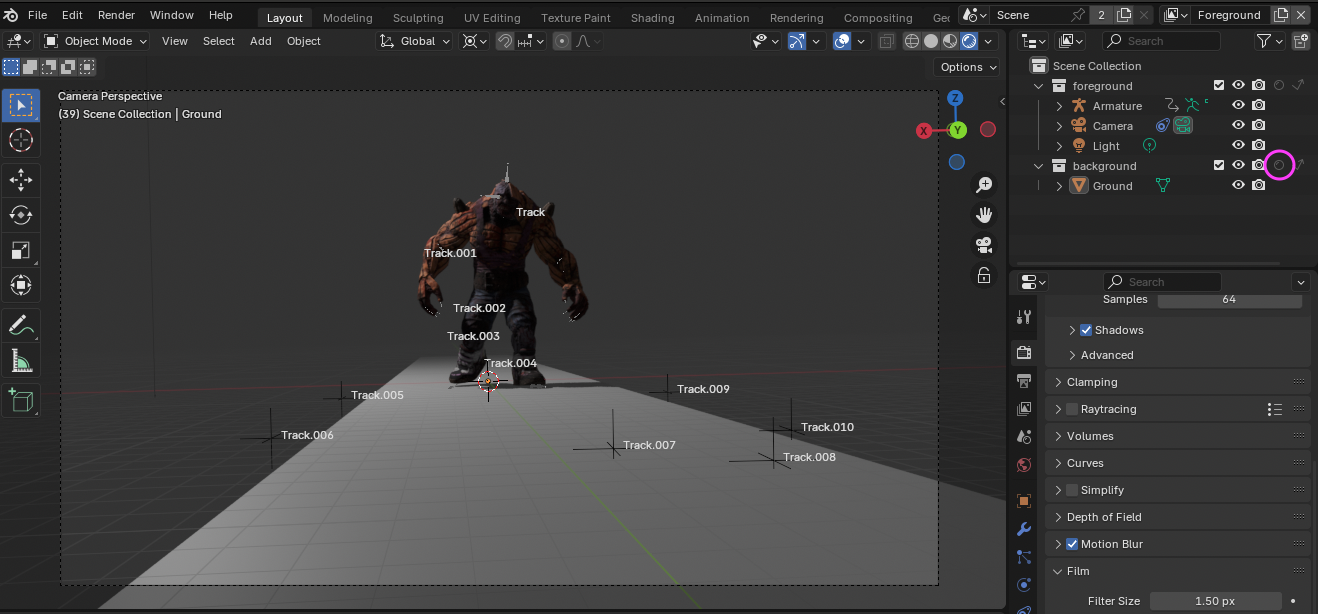Click the Add menu in viewport header
The width and height of the screenshot is (1318, 614).
click(x=260, y=41)
